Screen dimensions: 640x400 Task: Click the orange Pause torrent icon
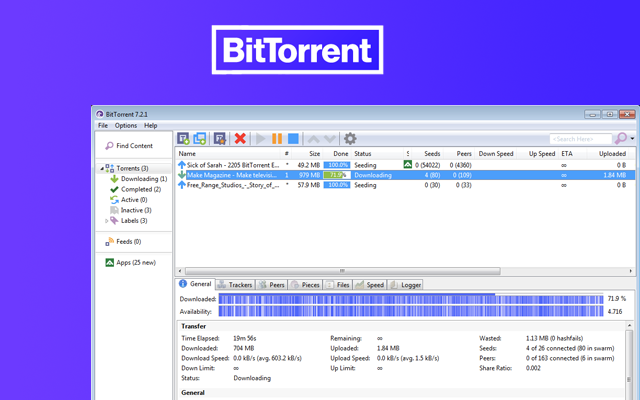coord(277,139)
